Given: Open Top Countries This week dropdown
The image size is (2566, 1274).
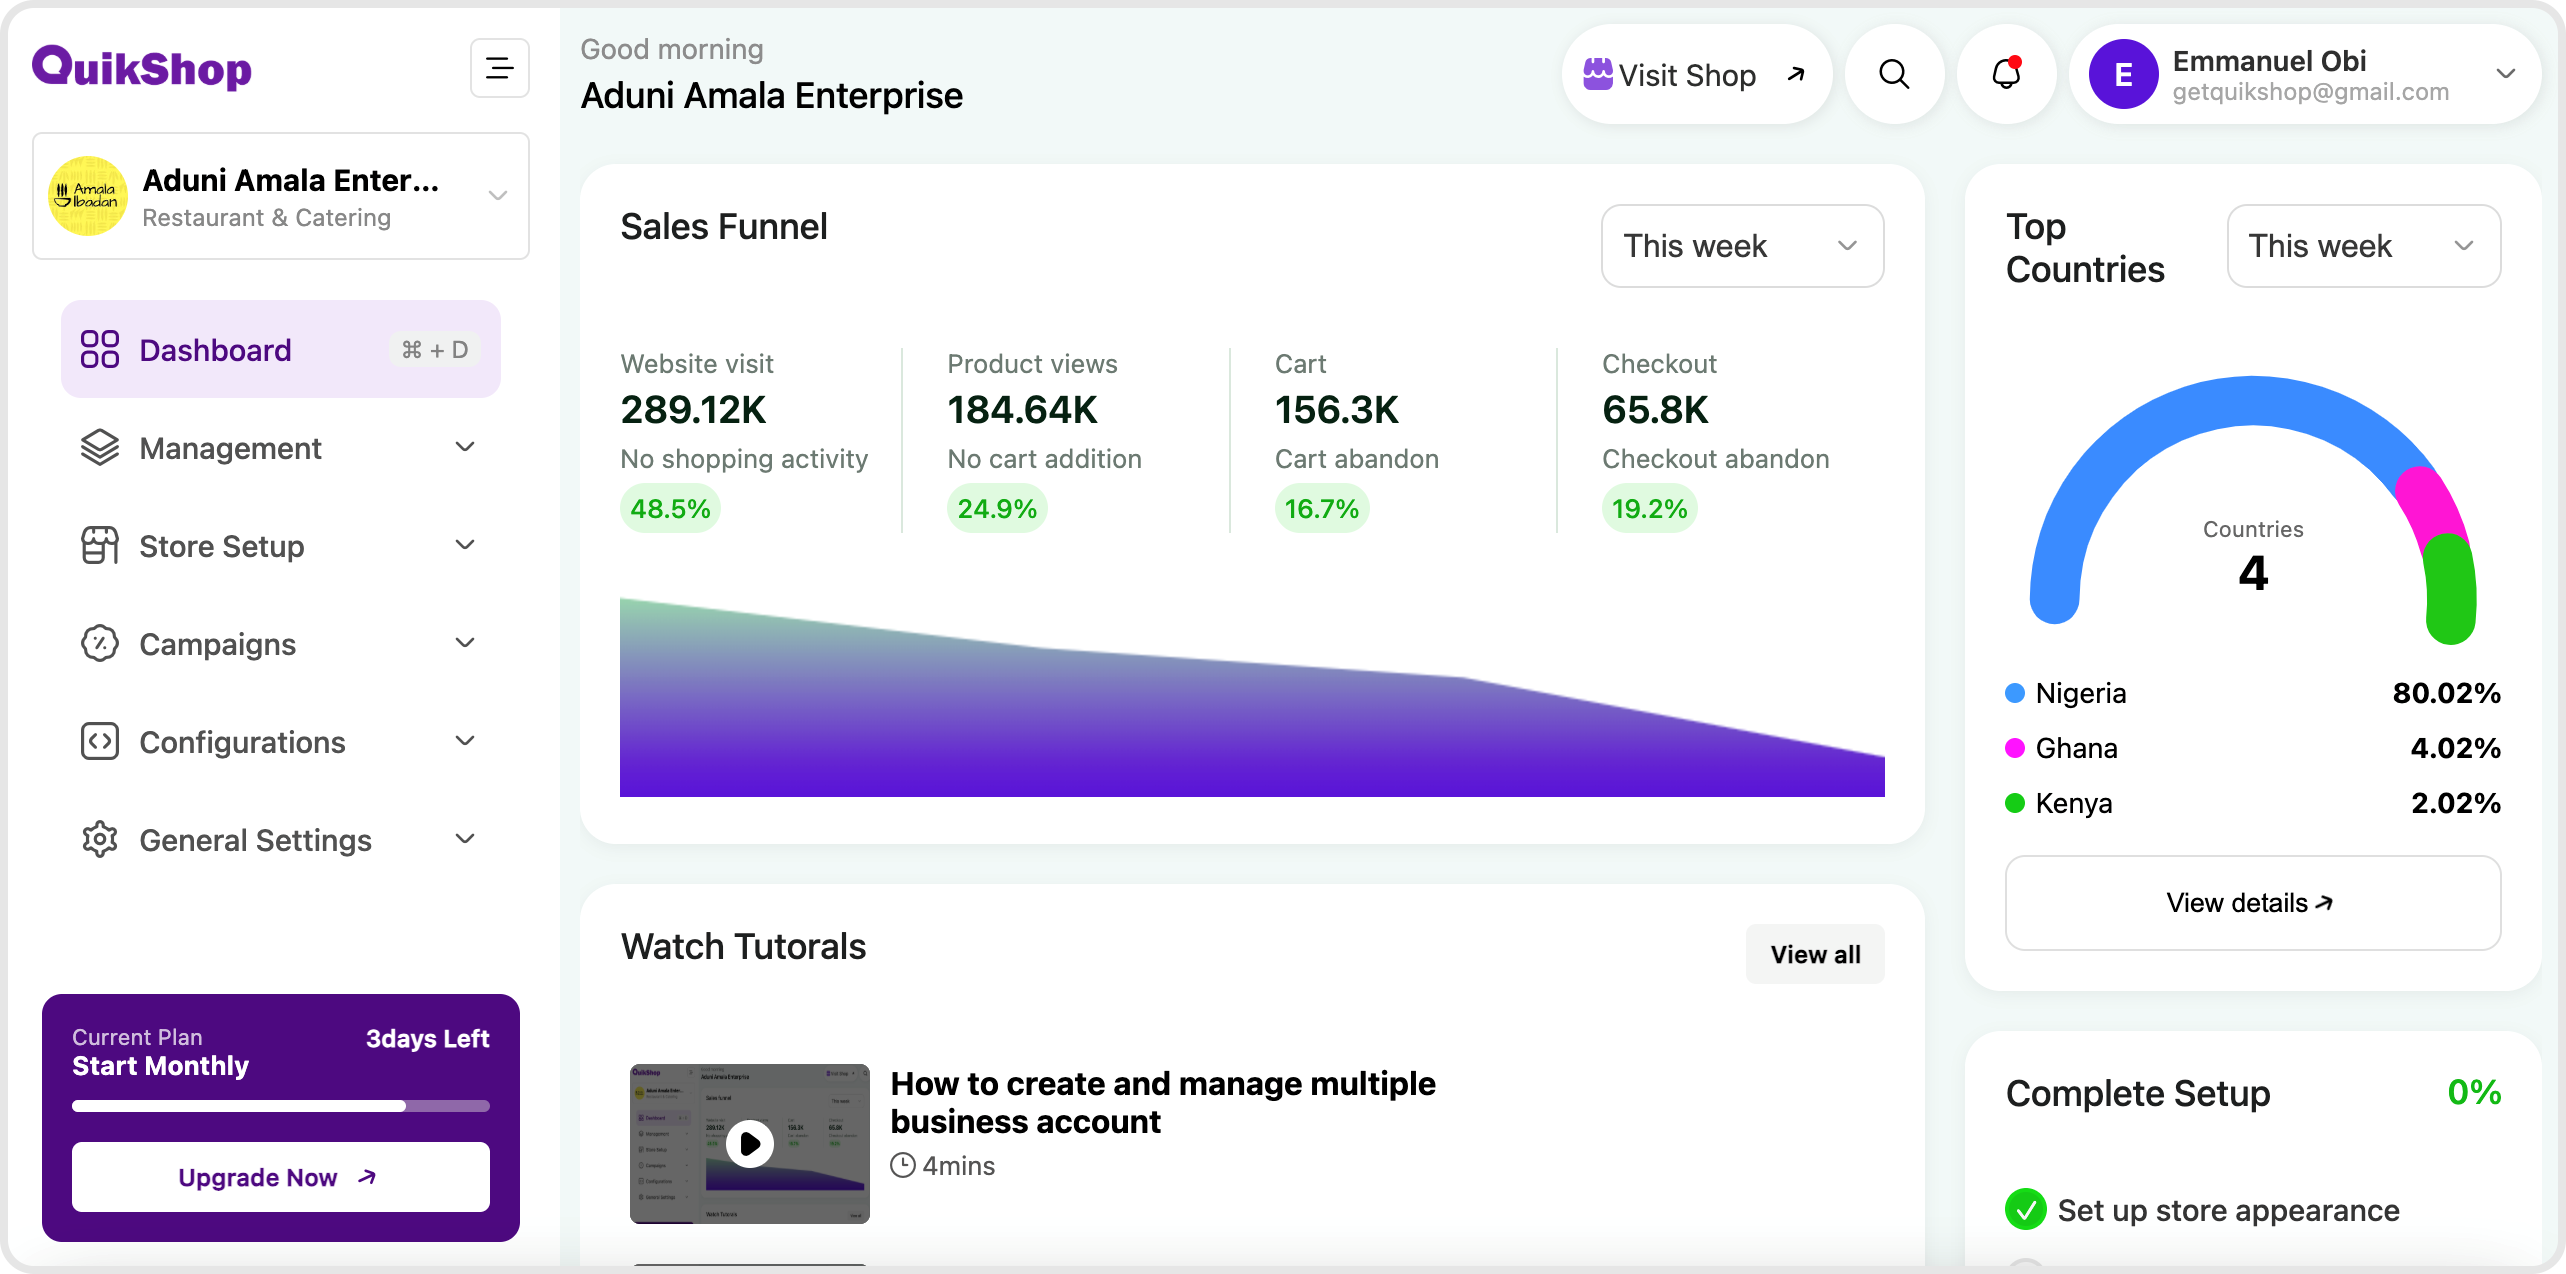Looking at the screenshot, I should [x=2363, y=246].
